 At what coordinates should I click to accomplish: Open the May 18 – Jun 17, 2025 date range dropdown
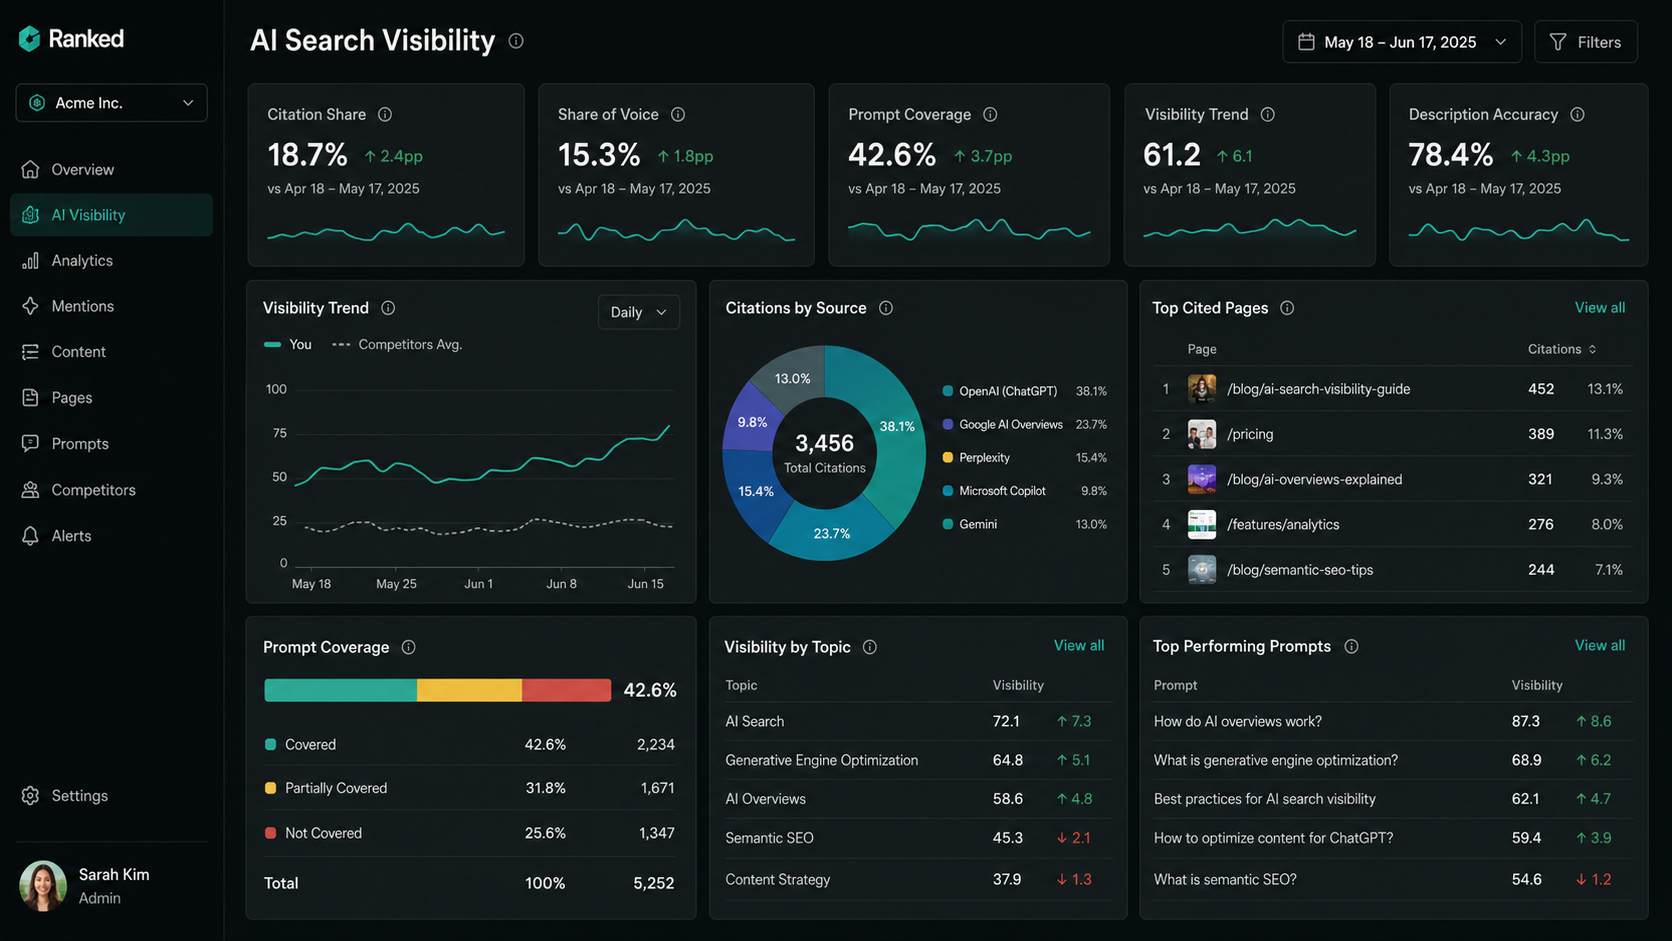(x=1402, y=42)
